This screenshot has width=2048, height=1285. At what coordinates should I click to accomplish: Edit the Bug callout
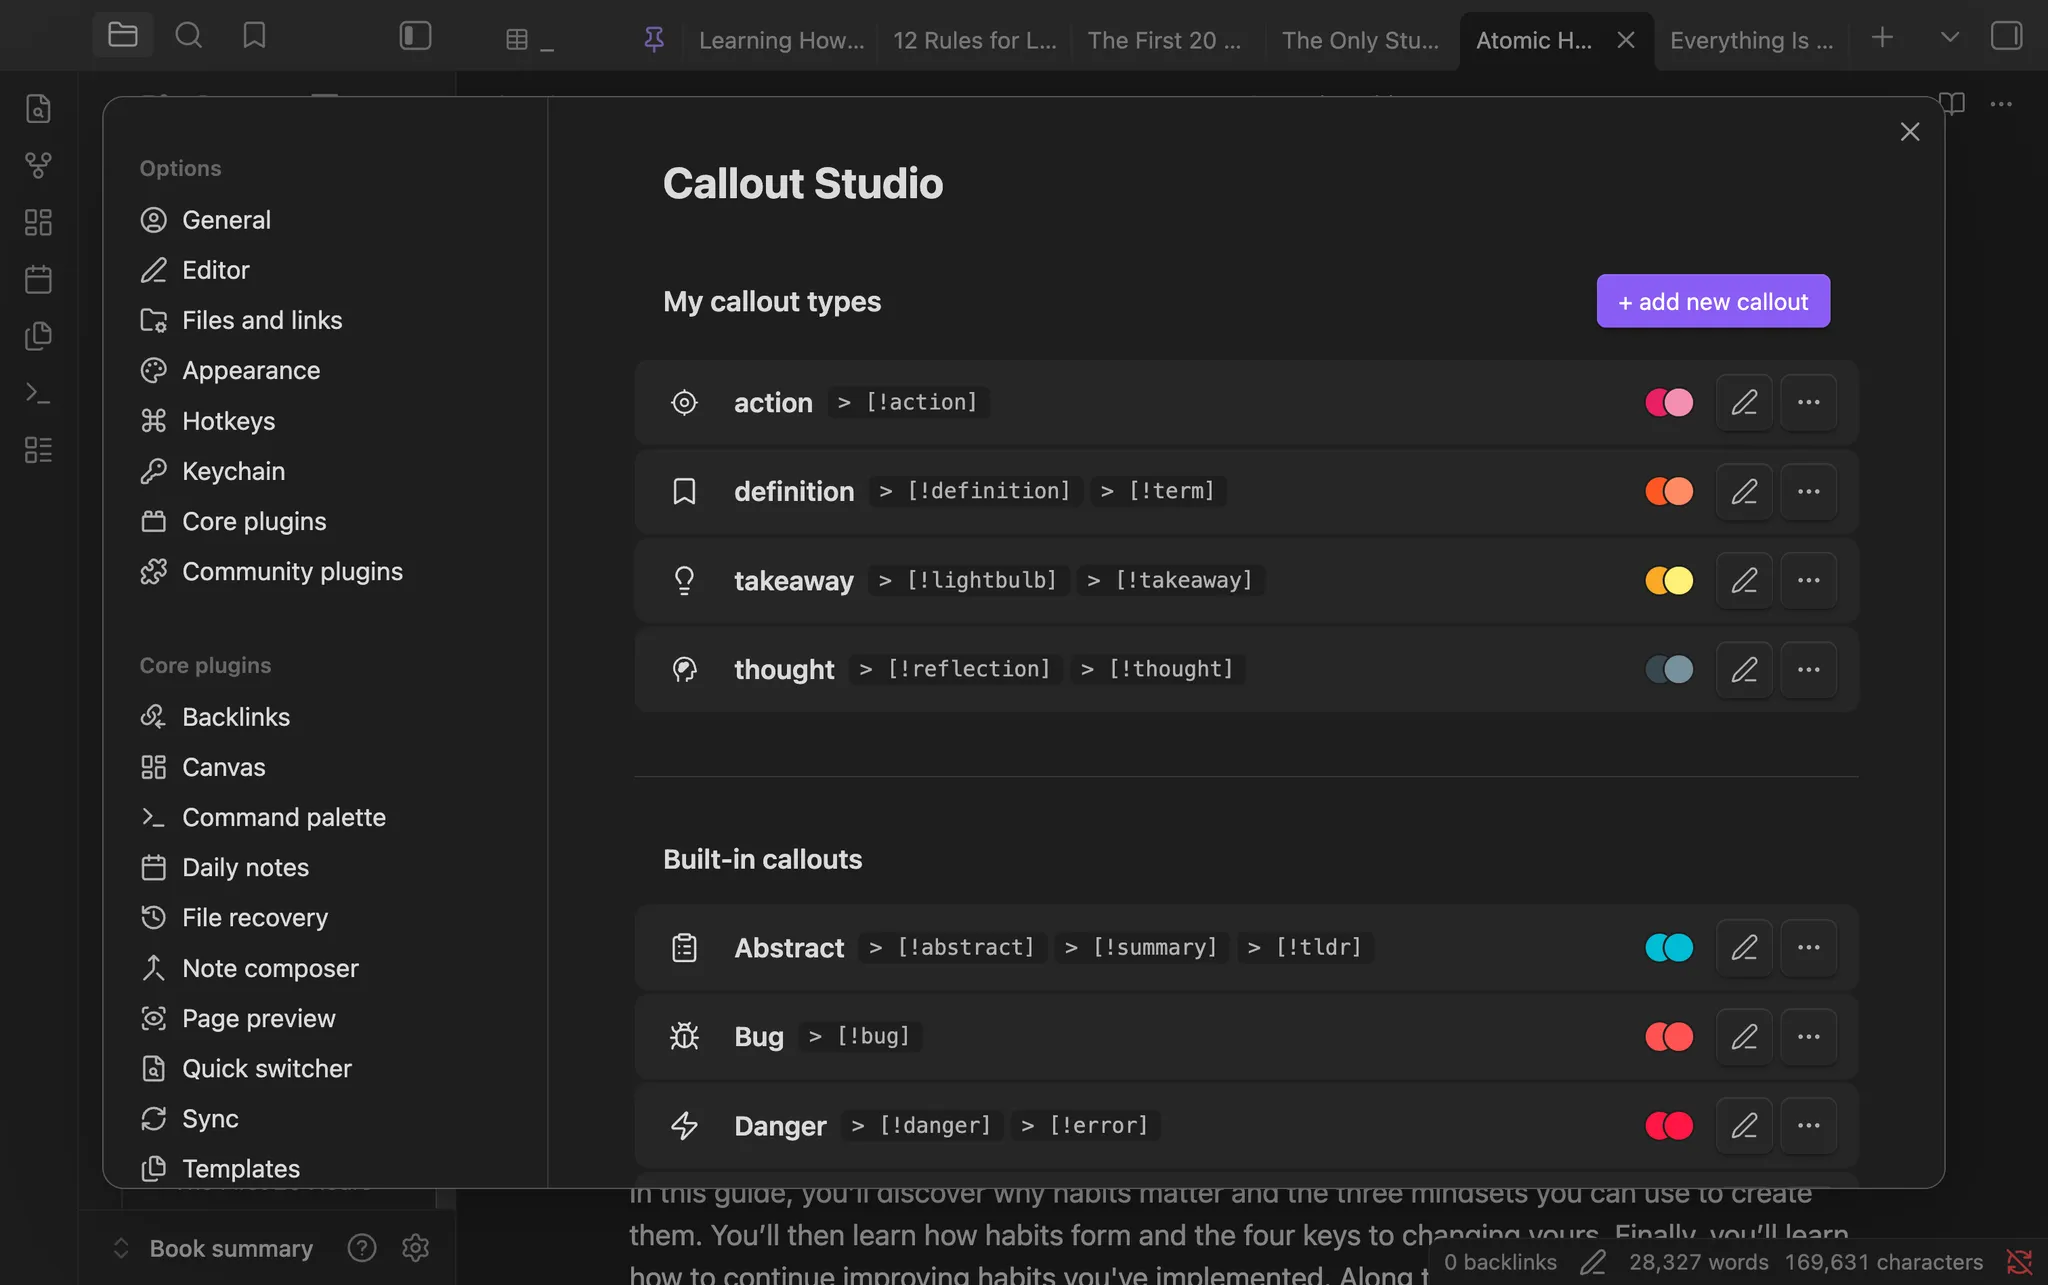point(1744,1036)
